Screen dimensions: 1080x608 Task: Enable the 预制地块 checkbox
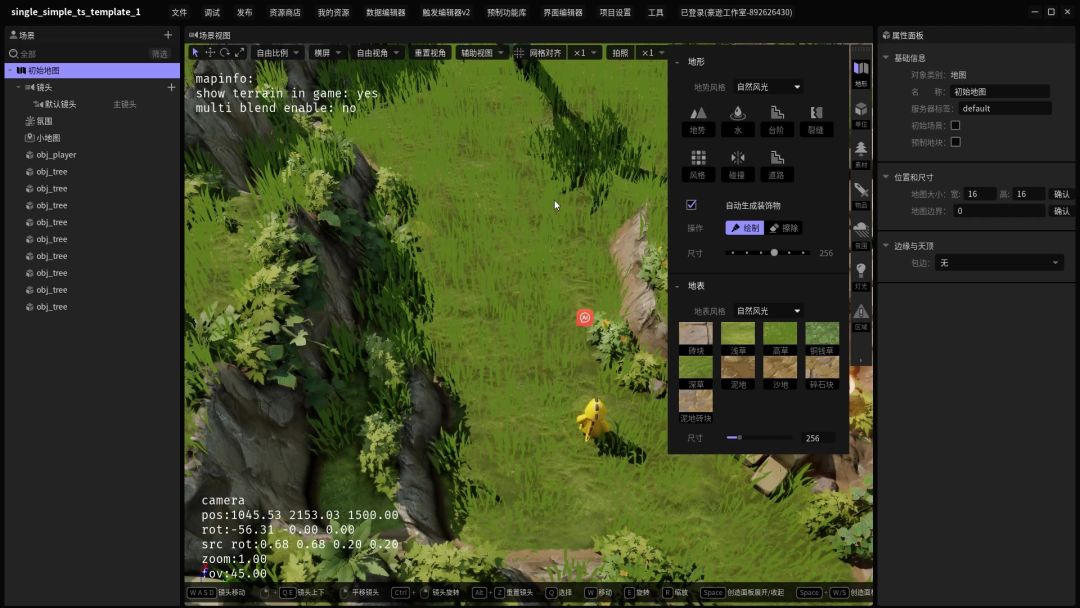(955, 142)
